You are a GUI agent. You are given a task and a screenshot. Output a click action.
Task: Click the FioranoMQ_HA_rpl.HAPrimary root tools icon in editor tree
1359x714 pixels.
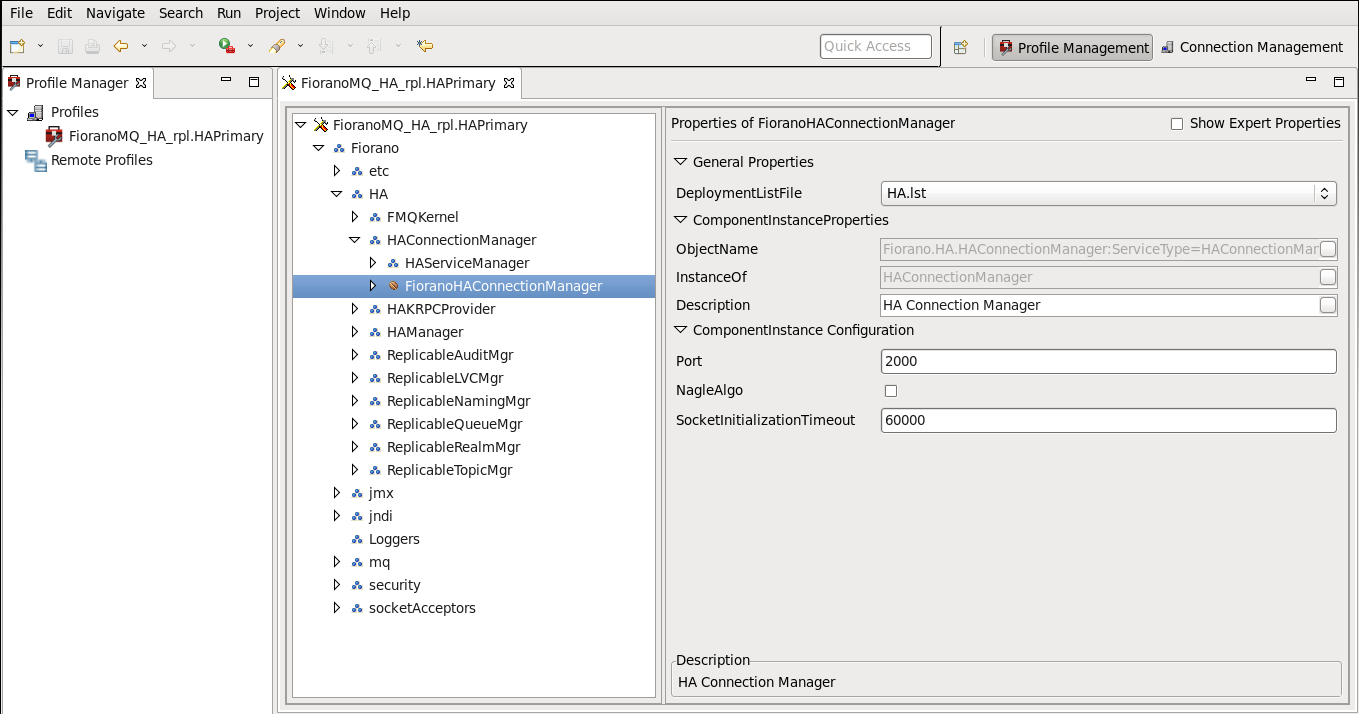pyautogui.click(x=321, y=125)
